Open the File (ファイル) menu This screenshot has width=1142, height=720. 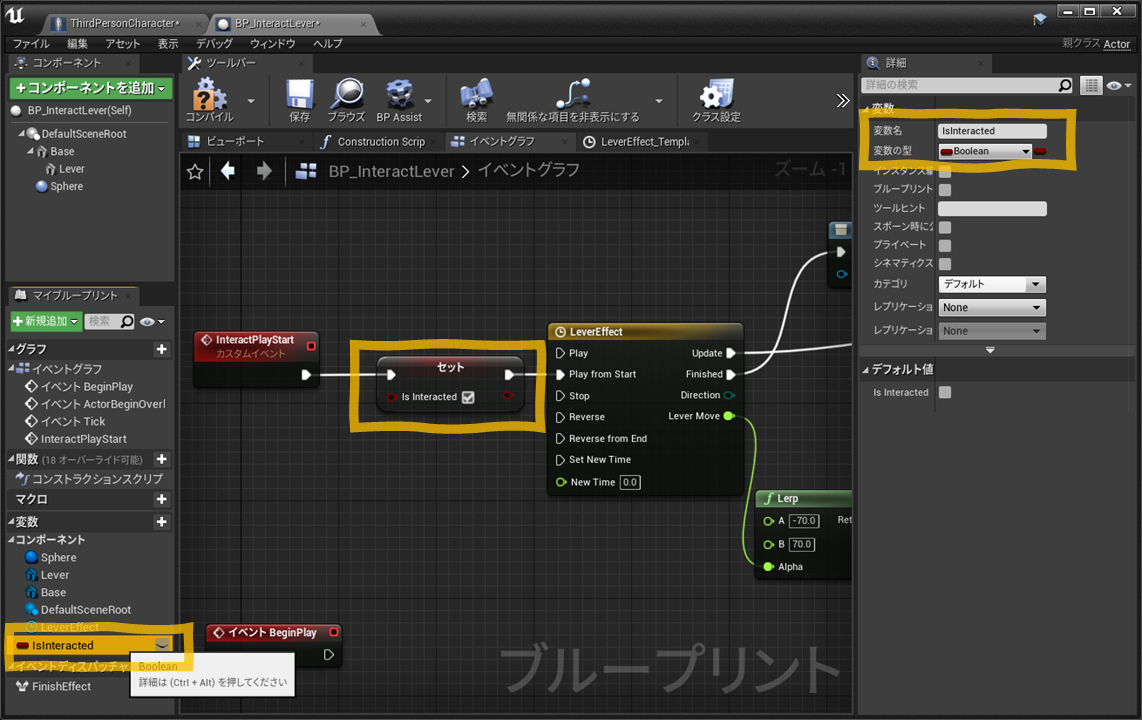pos(31,44)
